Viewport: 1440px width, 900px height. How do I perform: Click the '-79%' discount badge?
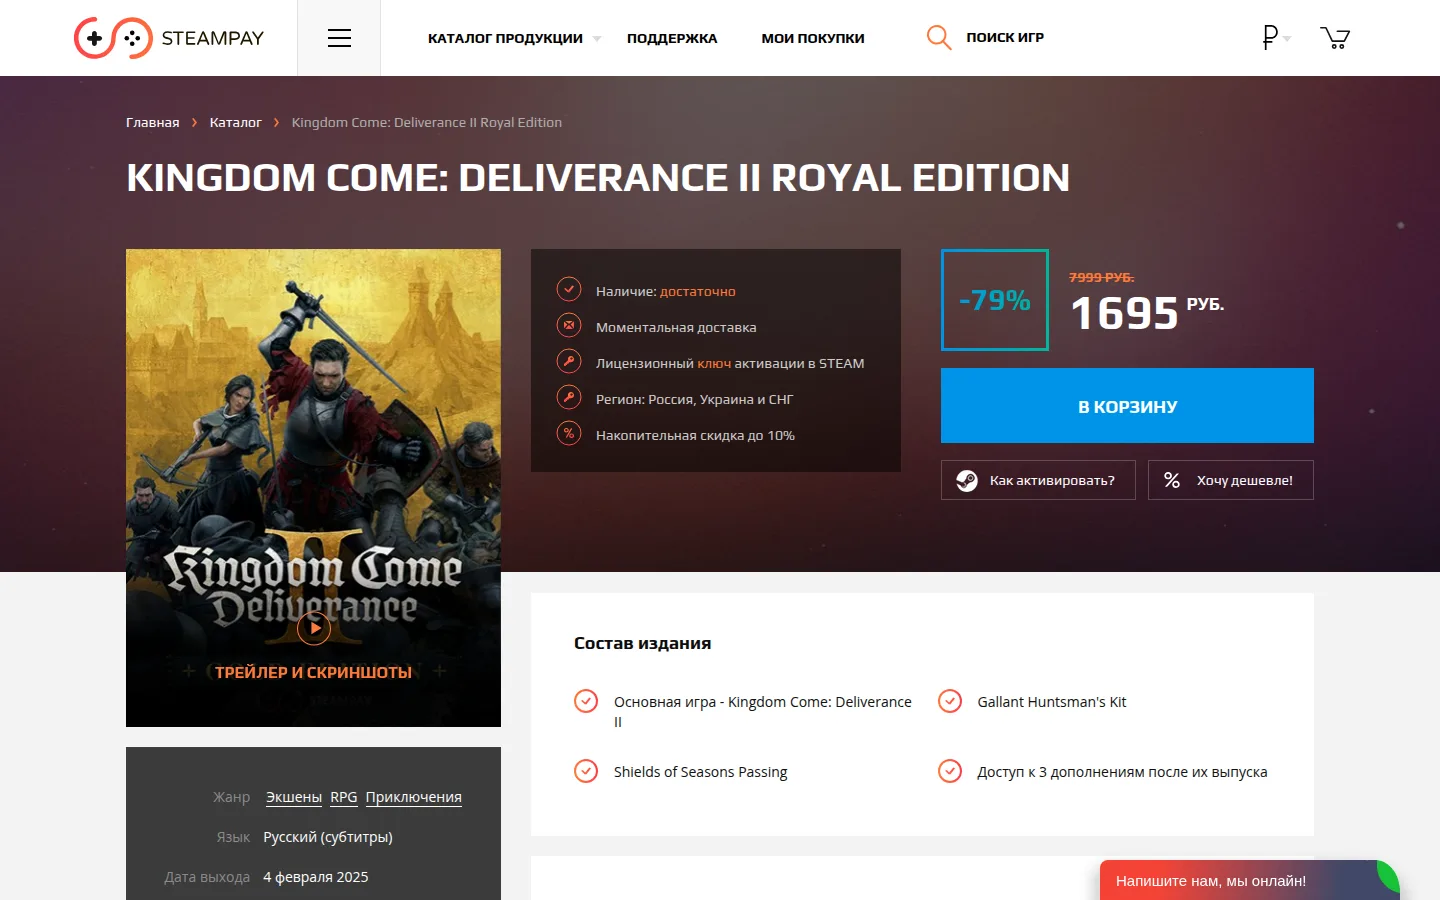click(995, 300)
